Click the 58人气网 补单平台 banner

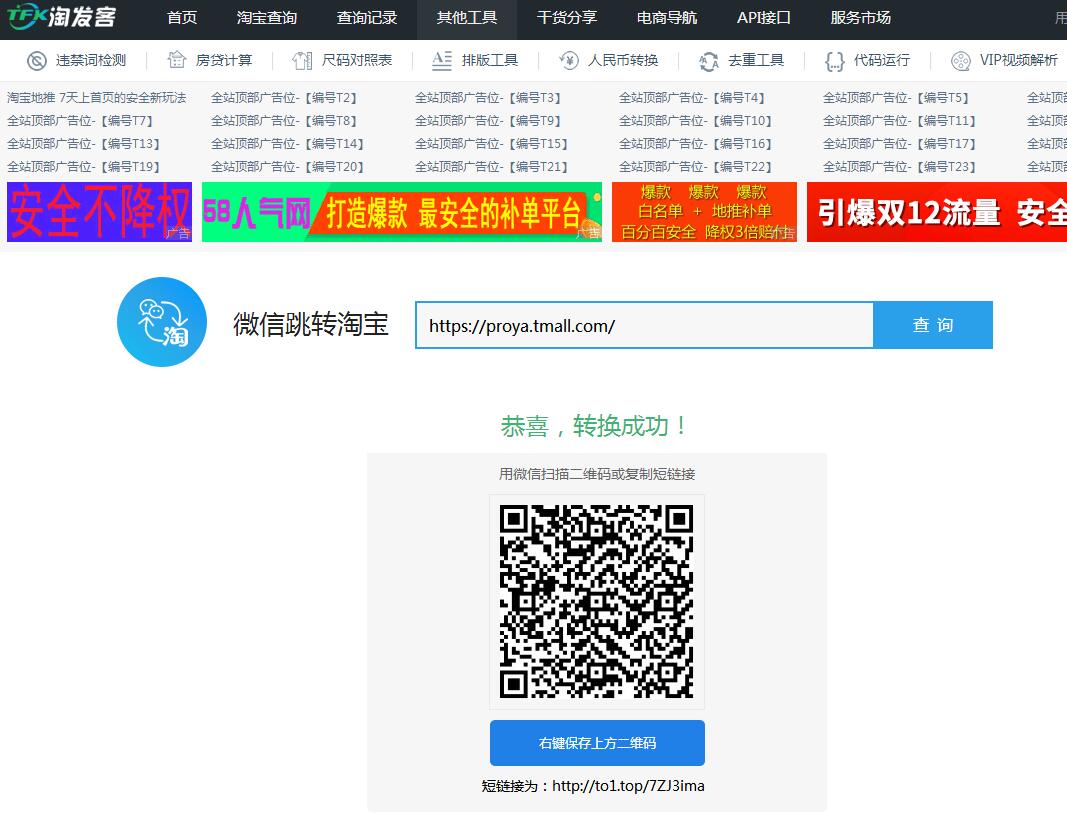401,212
